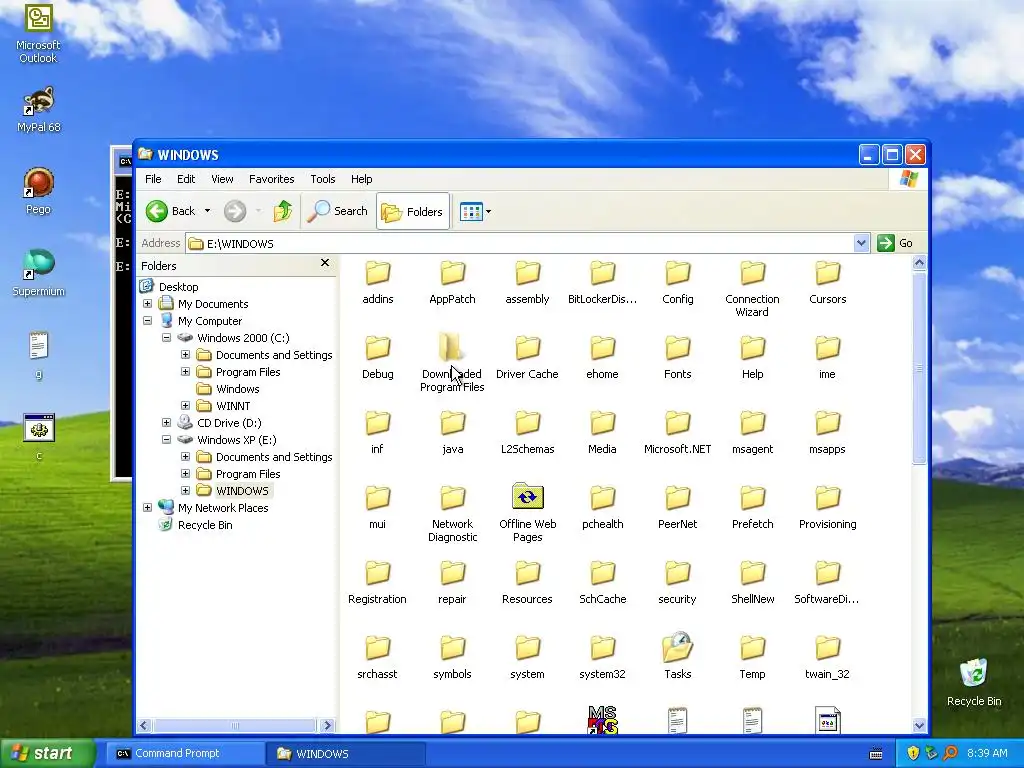Select the Supermium desktop shortcut
This screenshot has height=768, width=1024.
tap(38, 273)
